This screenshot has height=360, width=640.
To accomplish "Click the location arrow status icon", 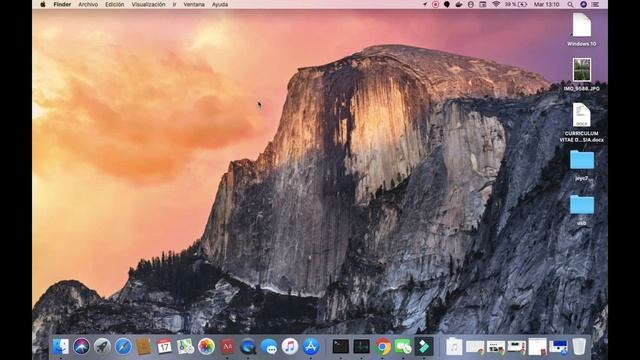I will coord(424,4).
